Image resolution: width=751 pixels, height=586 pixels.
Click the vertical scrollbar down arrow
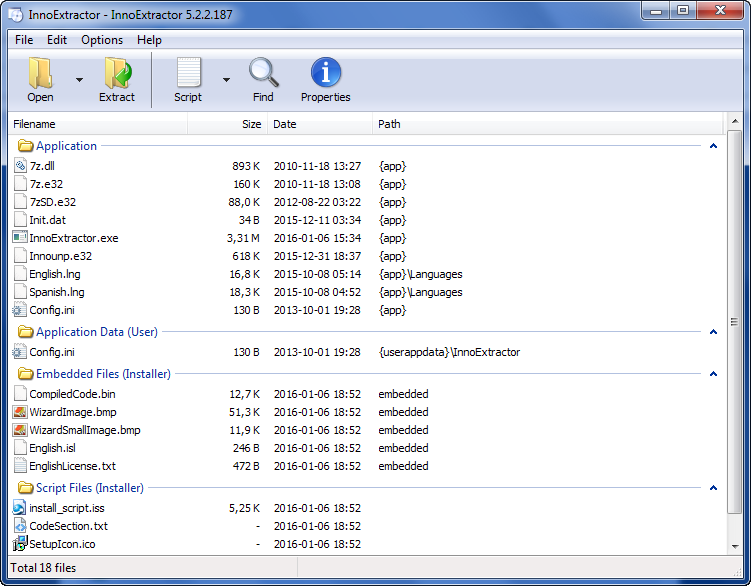pyautogui.click(x=735, y=548)
